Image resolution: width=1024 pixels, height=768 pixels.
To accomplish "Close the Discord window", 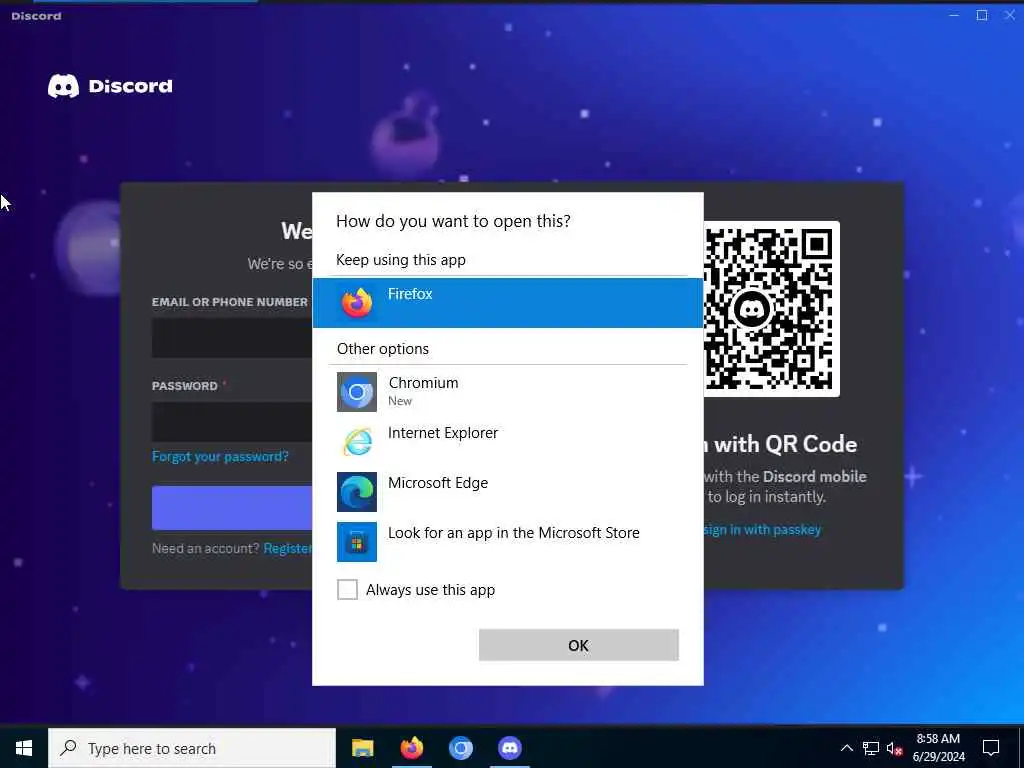I will click(x=1010, y=15).
